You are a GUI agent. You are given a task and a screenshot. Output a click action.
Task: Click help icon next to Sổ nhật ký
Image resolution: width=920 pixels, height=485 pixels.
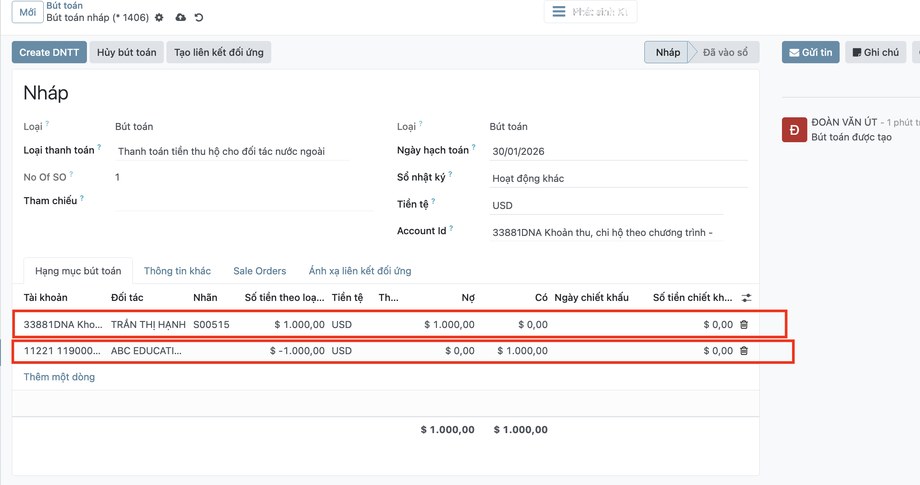[x=450, y=174]
